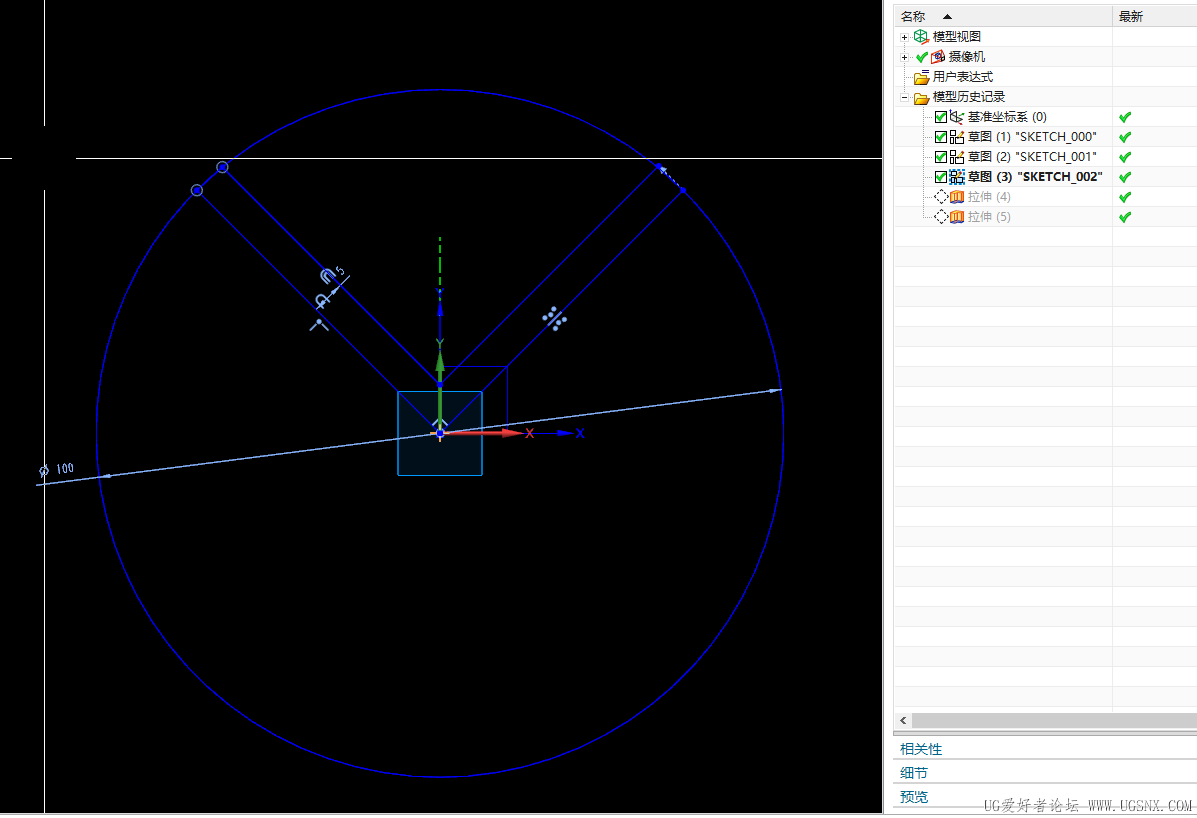1197x818 pixels.
Task: Uncheck the 草图 (3) SKETCH_002 checkbox
Action: coord(940,177)
